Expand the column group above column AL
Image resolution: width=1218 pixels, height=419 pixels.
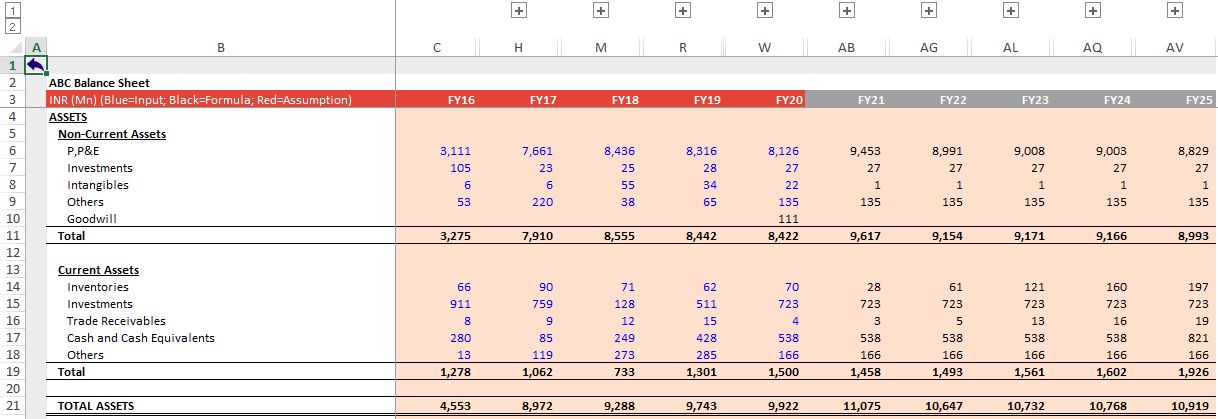(1010, 10)
